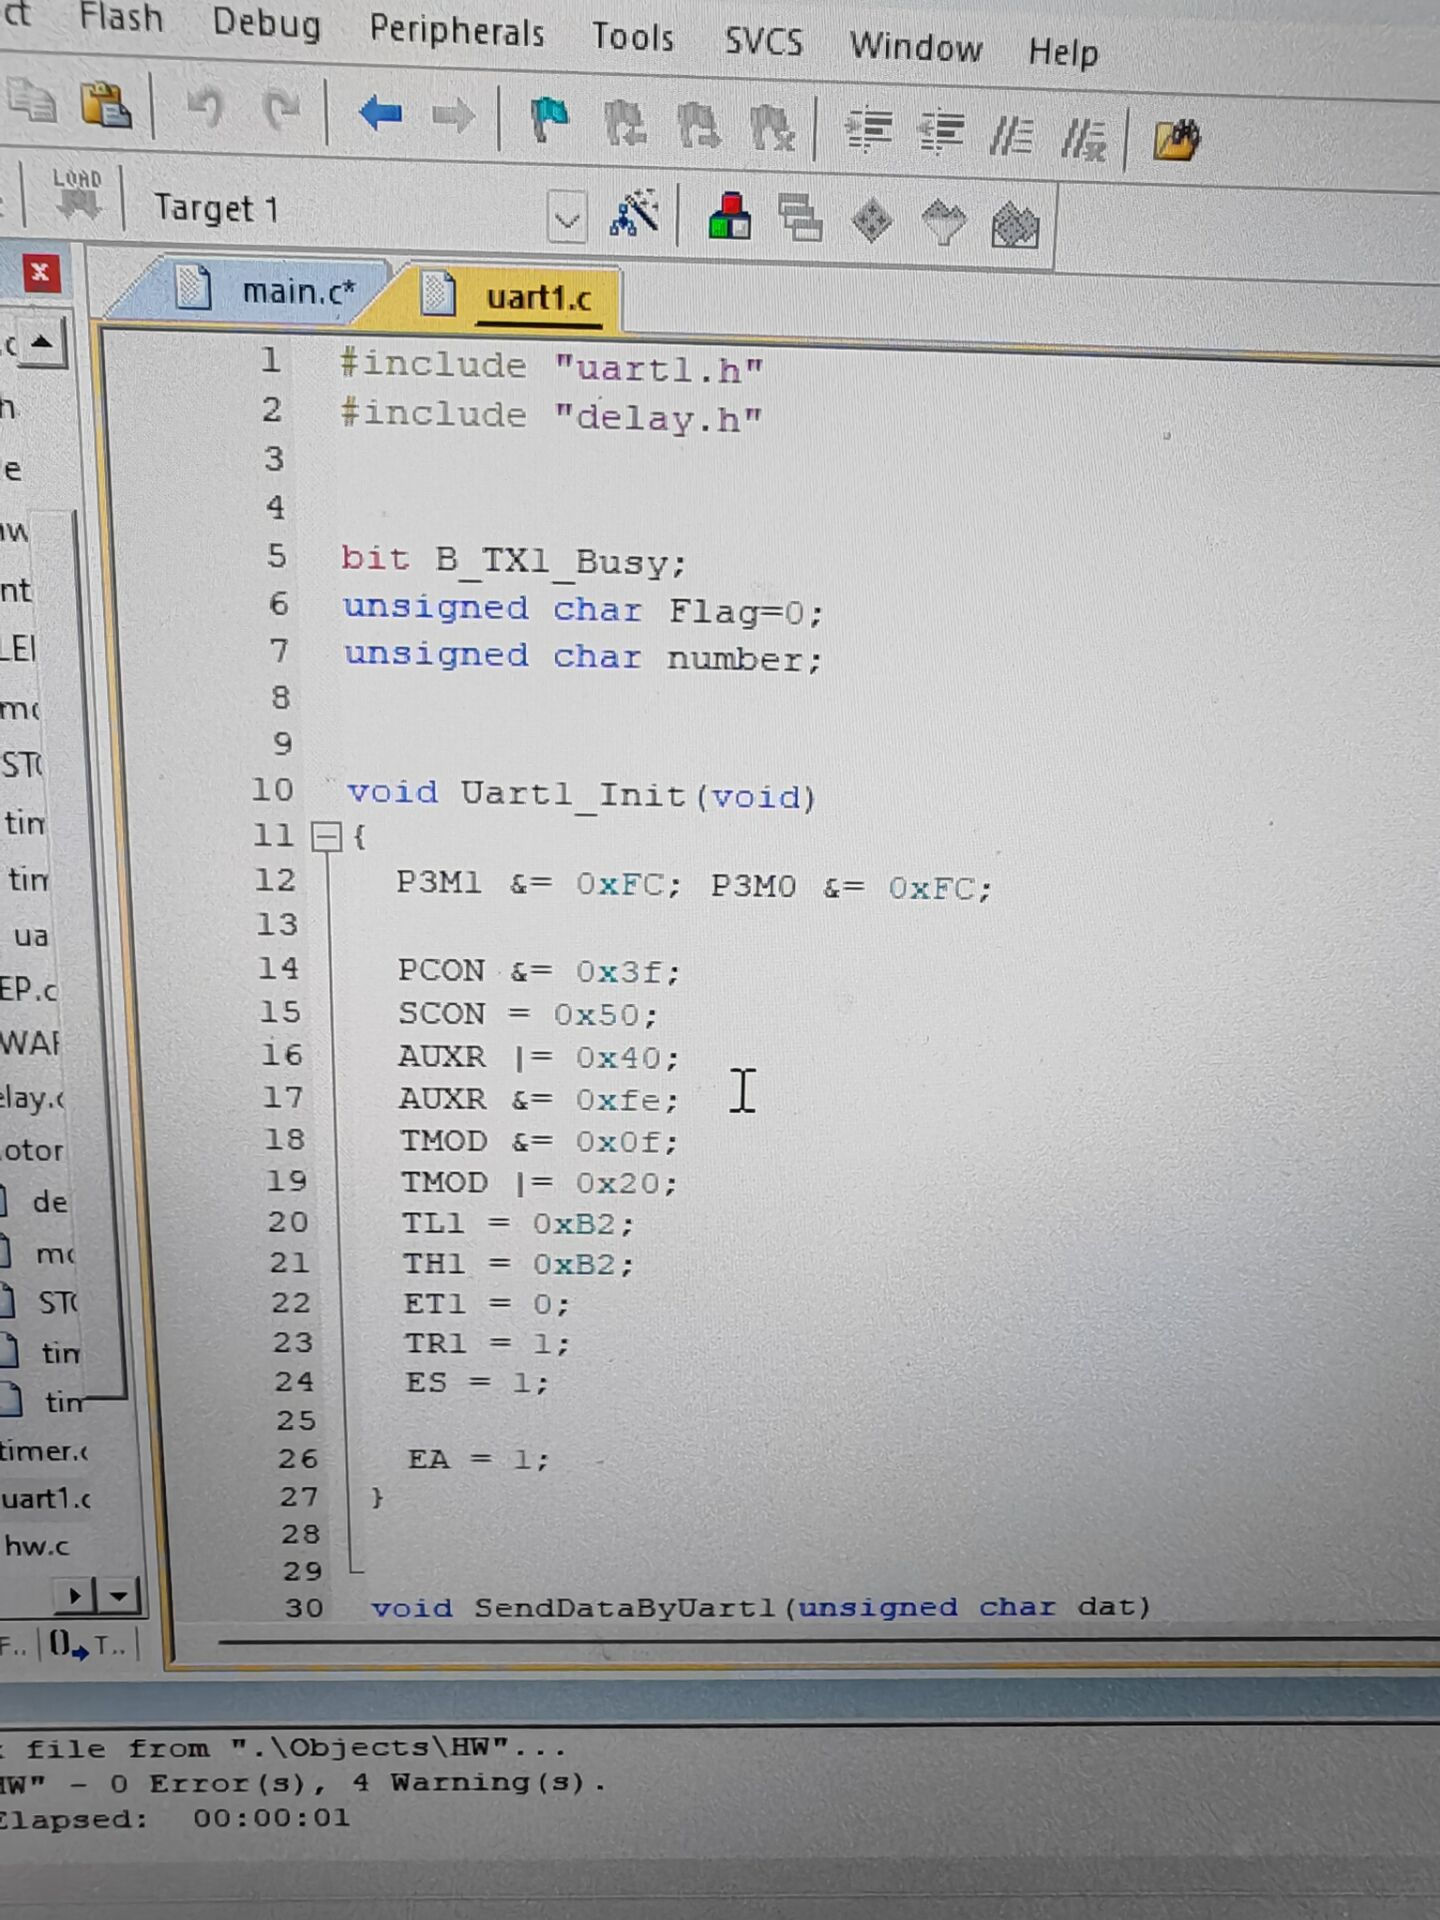The height and width of the screenshot is (1920, 1440).
Task: Click the Copy toolbar icon
Action: [32, 100]
